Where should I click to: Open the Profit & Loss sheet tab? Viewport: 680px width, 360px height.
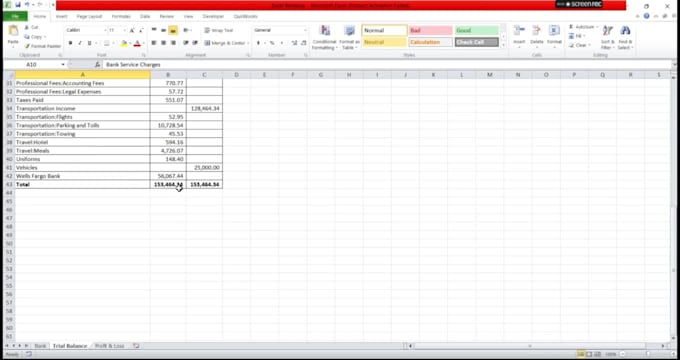point(110,346)
